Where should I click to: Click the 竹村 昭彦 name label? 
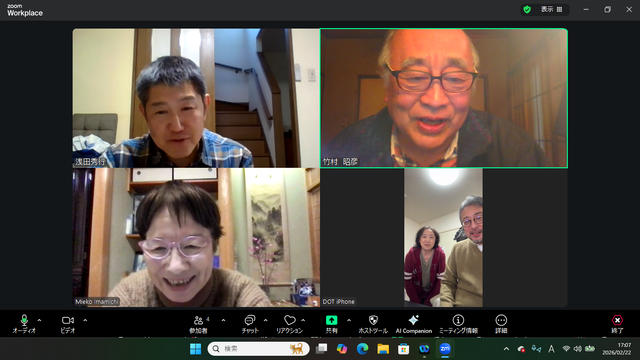[x=340, y=162]
